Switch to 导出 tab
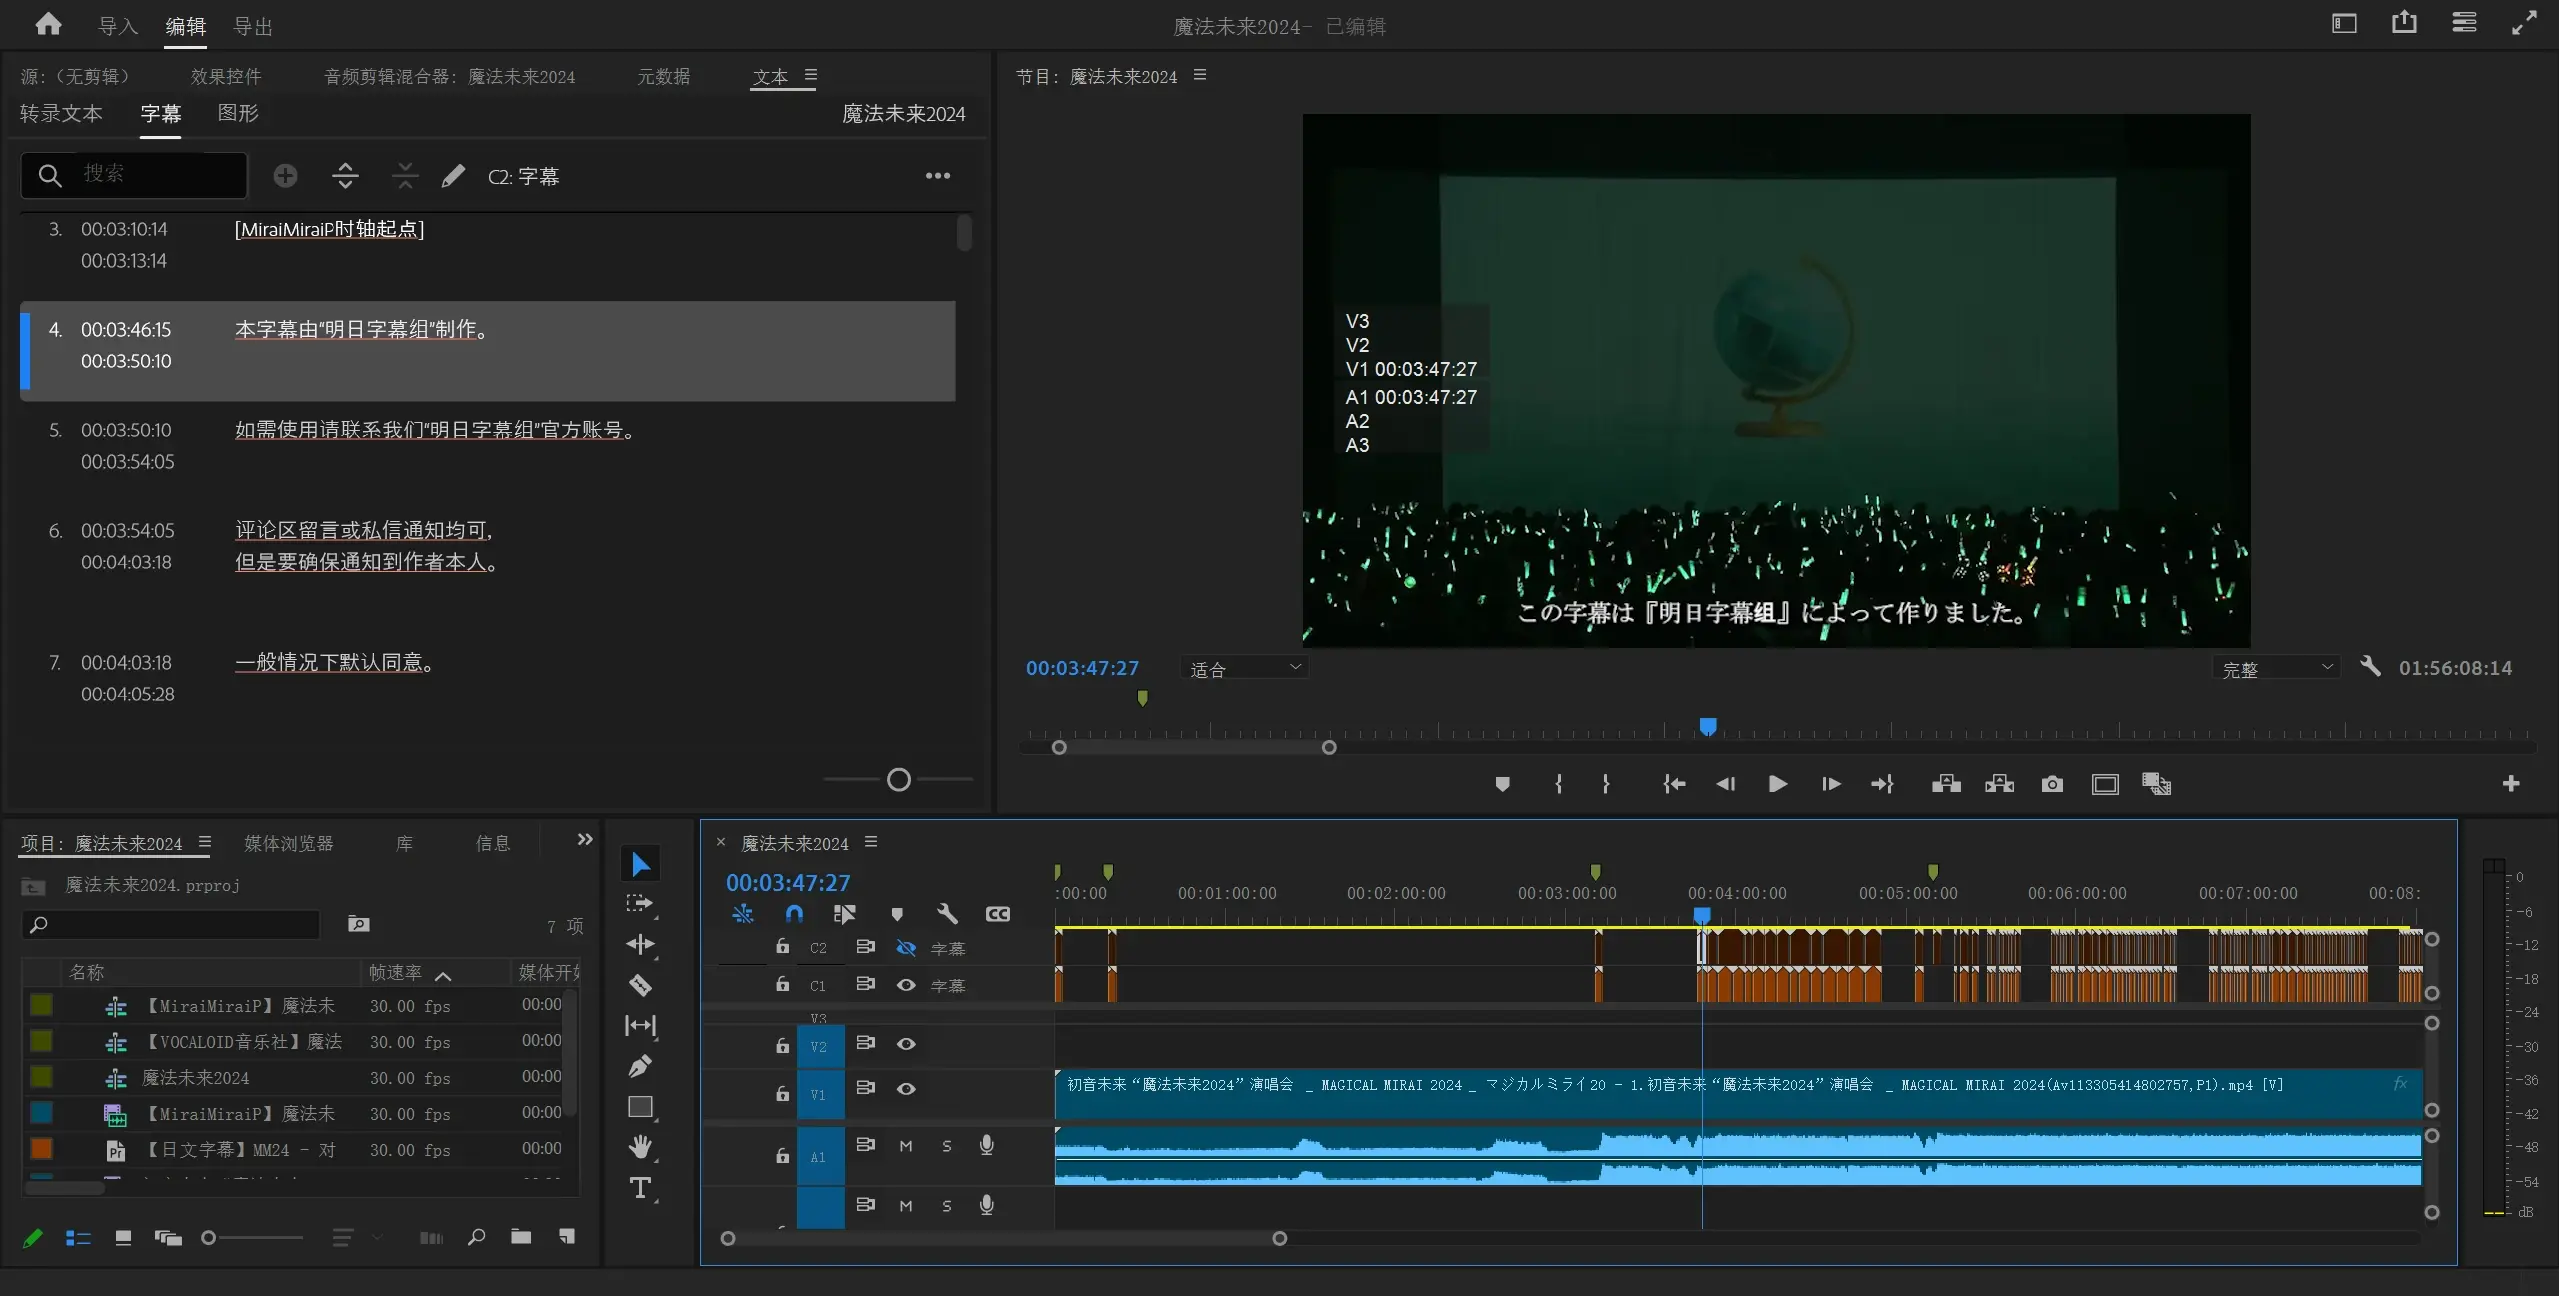 tap(253, 26)
